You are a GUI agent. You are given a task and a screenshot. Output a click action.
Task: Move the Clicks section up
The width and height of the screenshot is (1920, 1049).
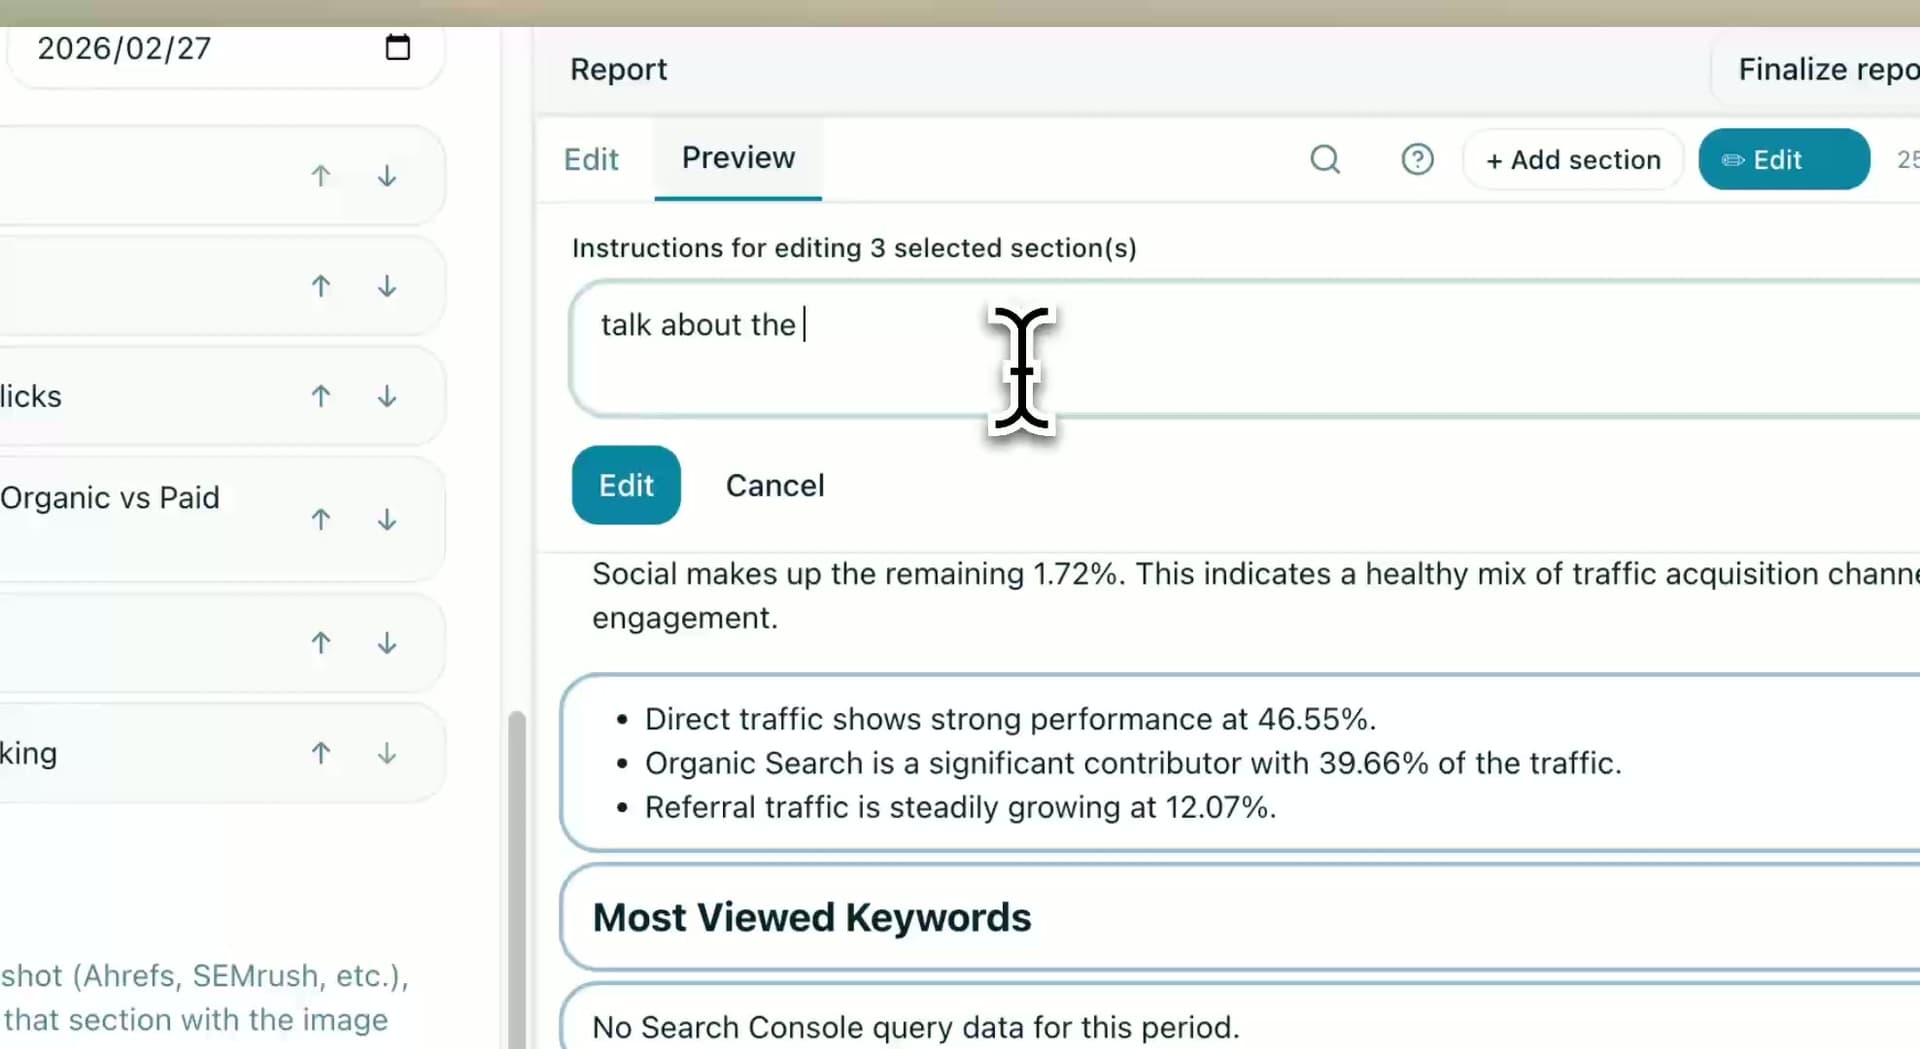tap(320, 395)
